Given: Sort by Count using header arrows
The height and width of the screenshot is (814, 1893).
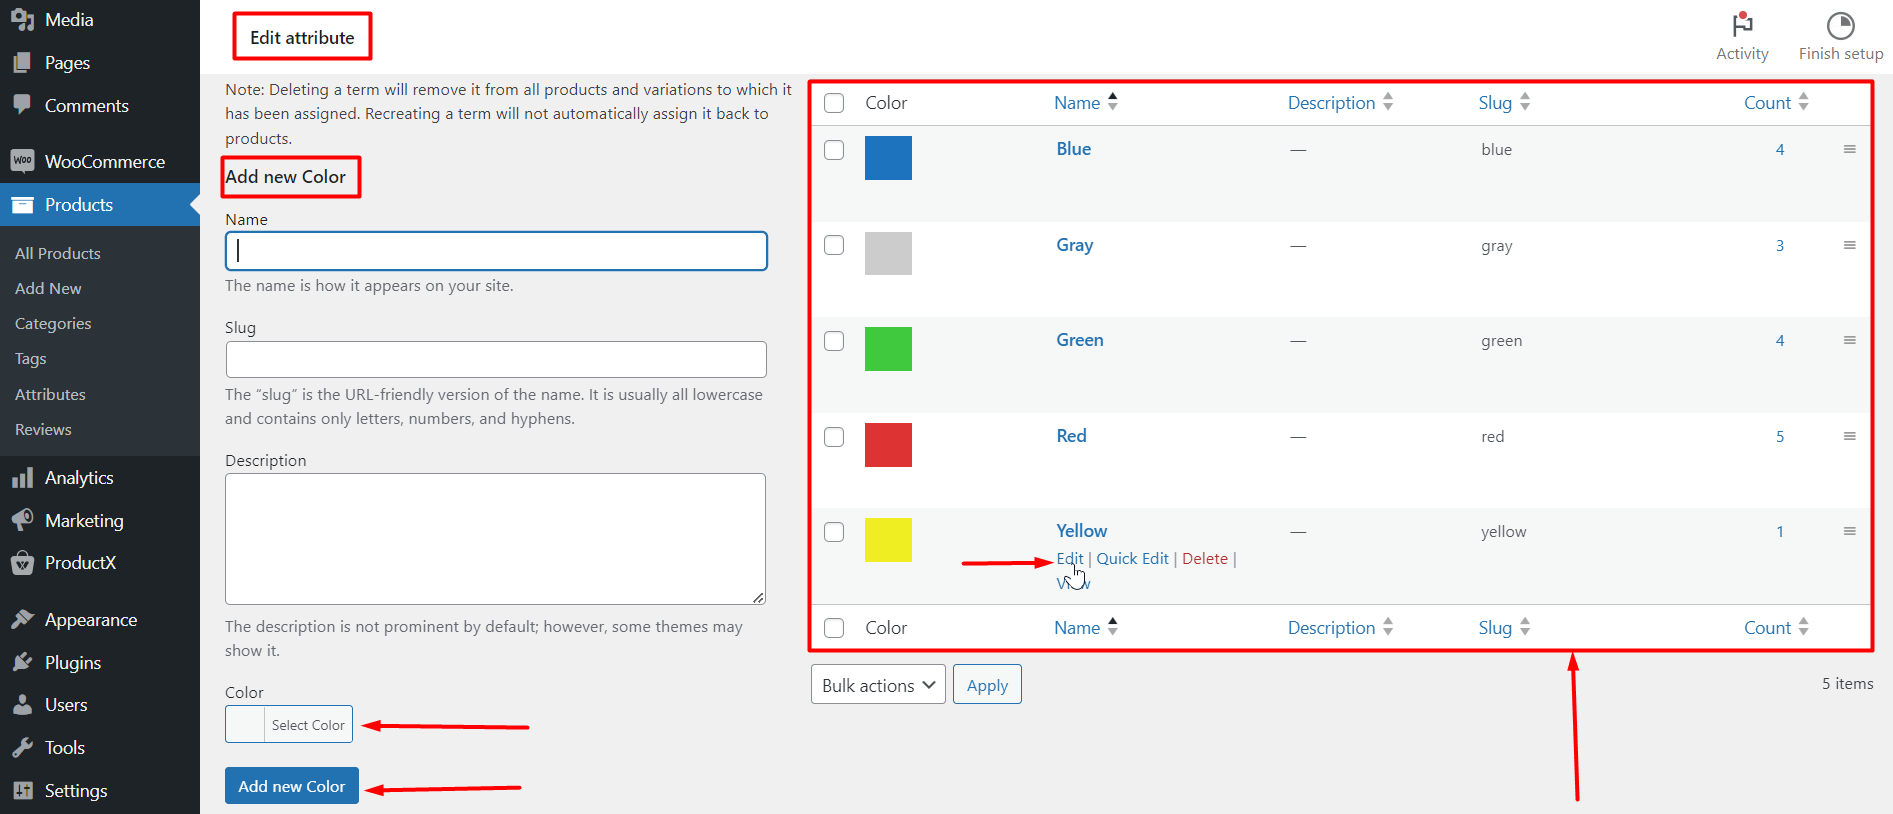Looking at the screenshot, I should click(x=1803, y=102).
